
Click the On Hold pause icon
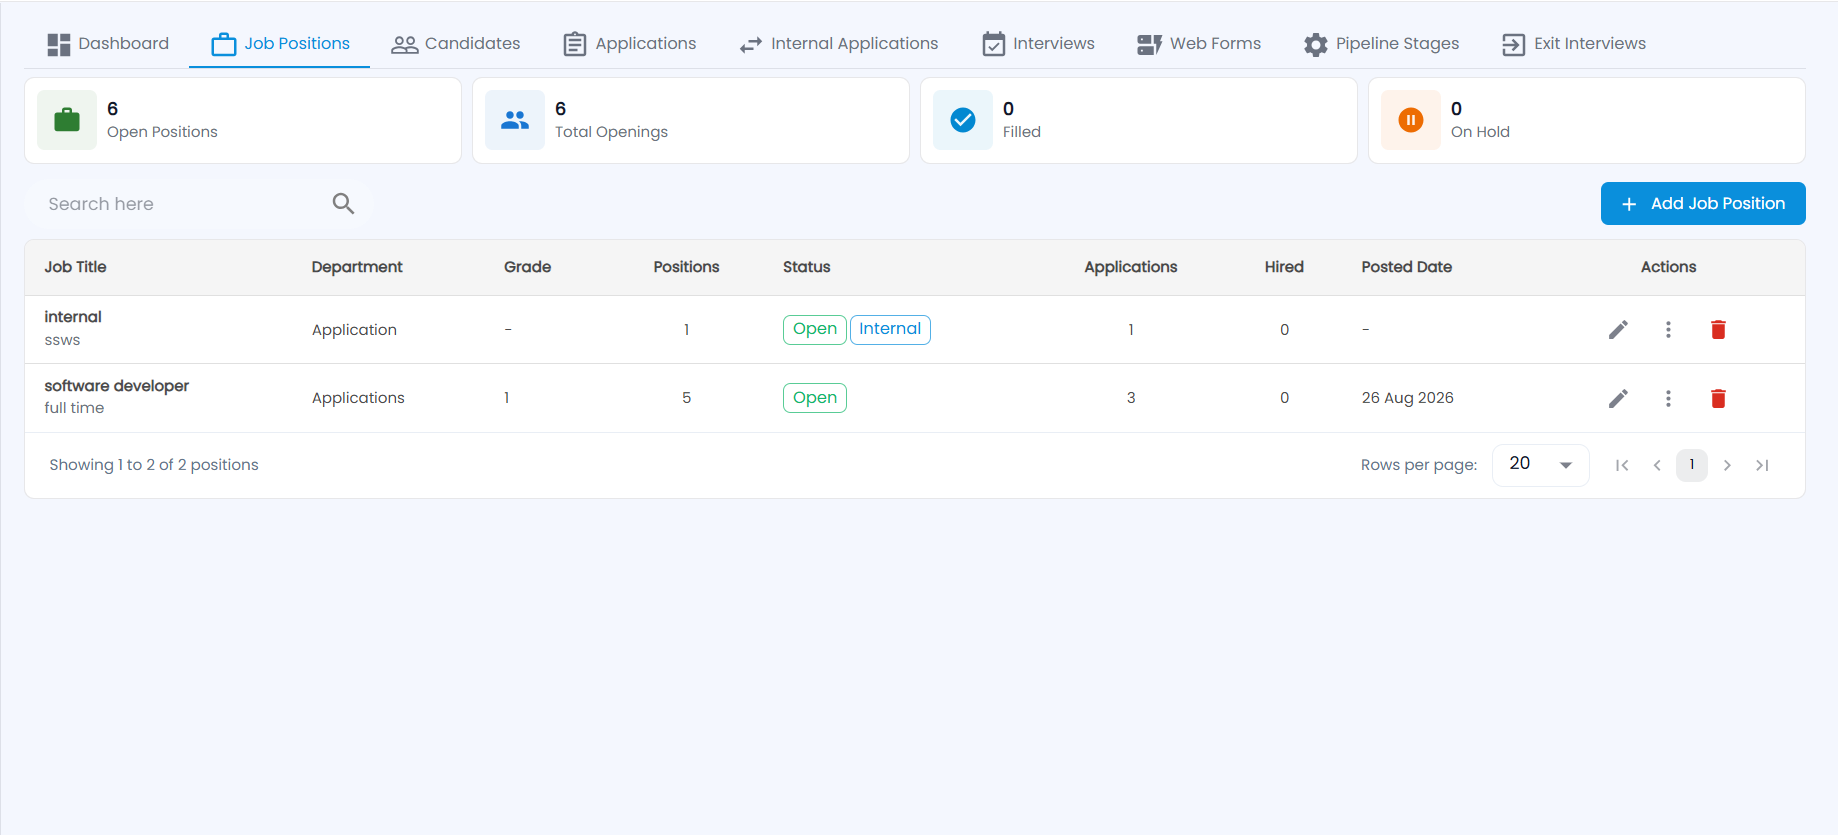[x=1411, y=120]
